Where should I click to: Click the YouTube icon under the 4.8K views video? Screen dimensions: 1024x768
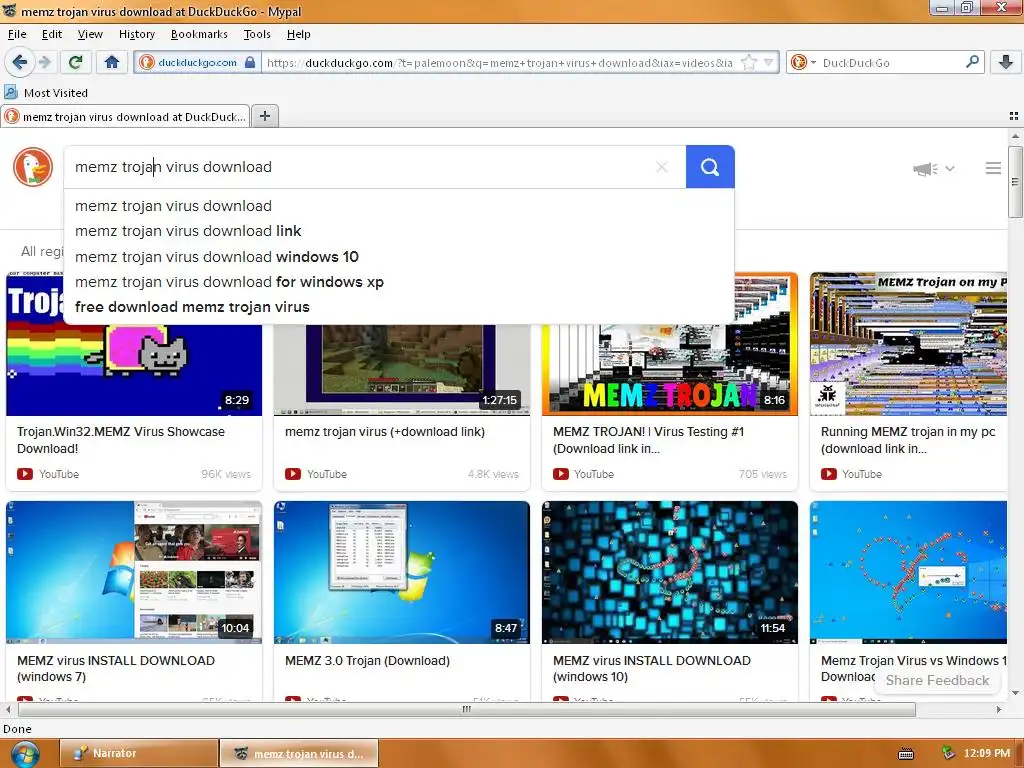(293, 474)
